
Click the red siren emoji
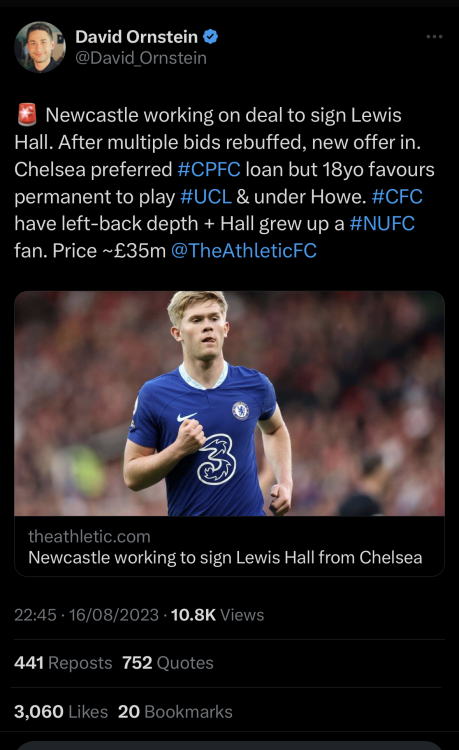point(27,115)
